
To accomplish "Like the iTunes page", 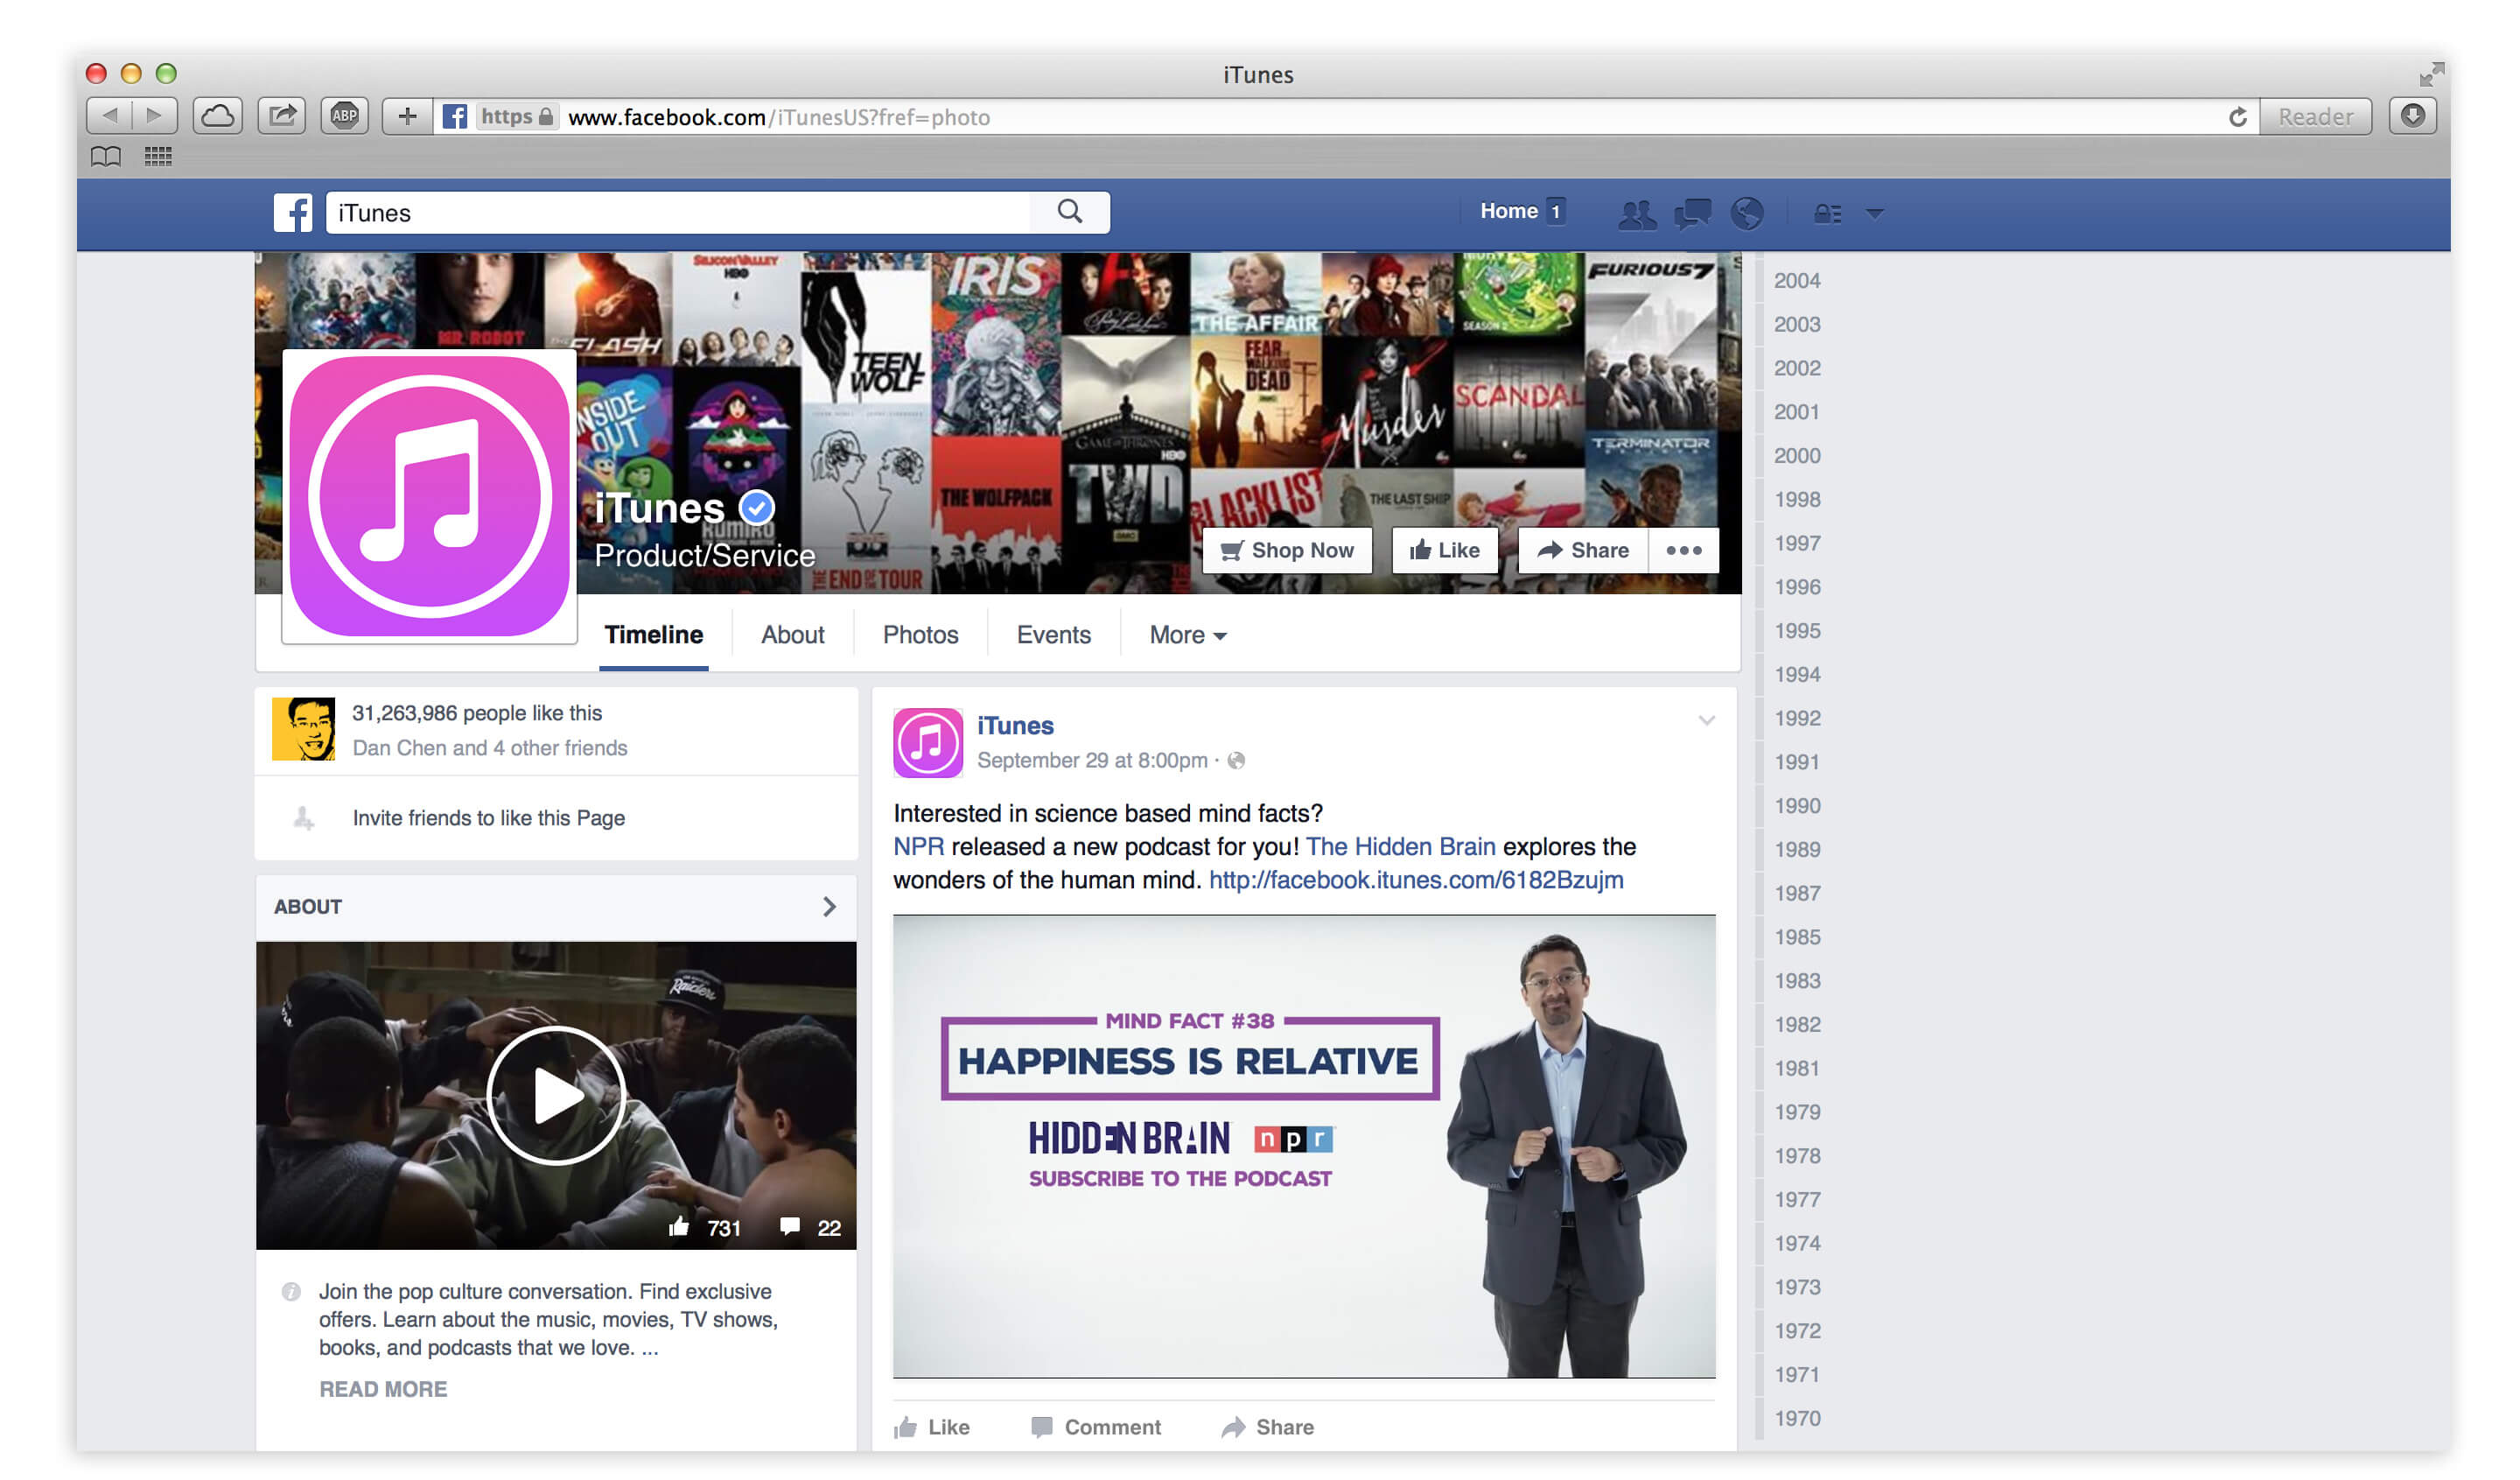I will click(1445, 550).
